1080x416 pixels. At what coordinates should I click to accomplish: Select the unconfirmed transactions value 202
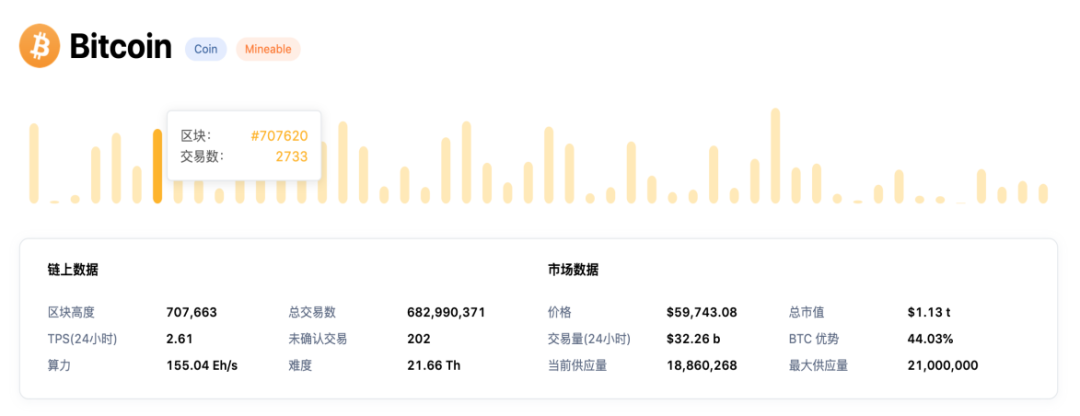click(419, 339)
